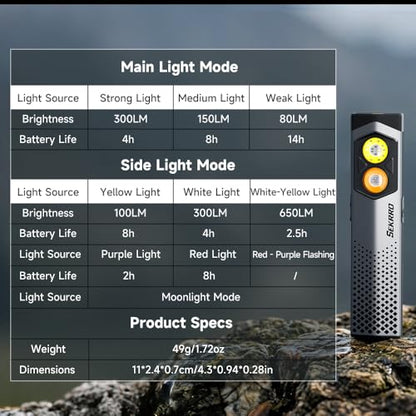Click the SEKRRO brand logo on the flashlight

(390, 220)
